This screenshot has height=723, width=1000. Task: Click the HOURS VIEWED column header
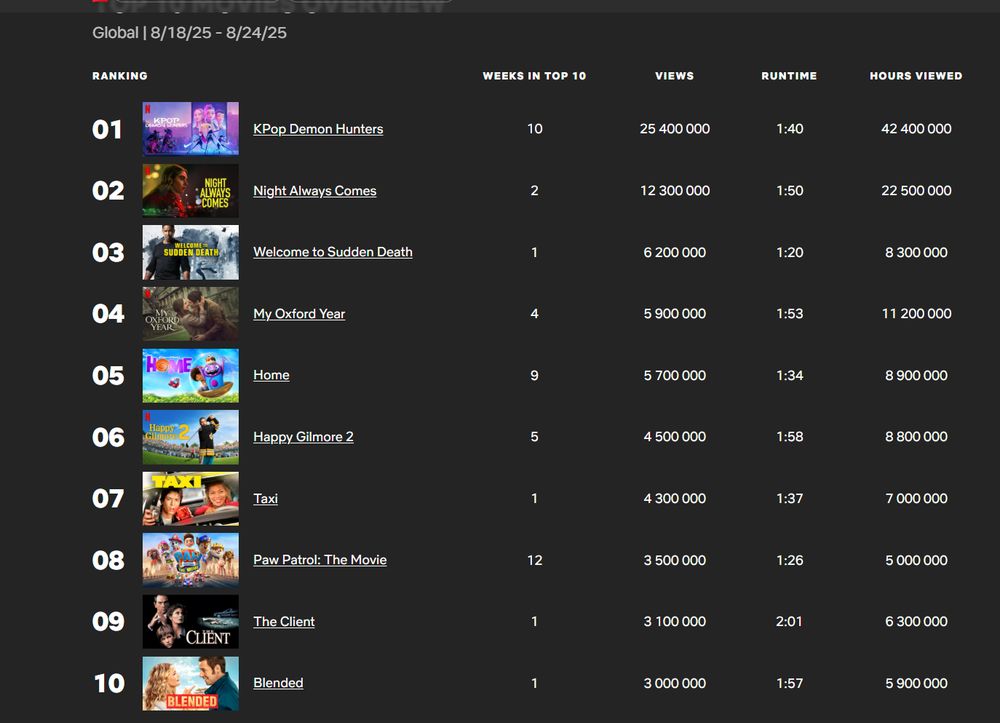pos(916,76)
